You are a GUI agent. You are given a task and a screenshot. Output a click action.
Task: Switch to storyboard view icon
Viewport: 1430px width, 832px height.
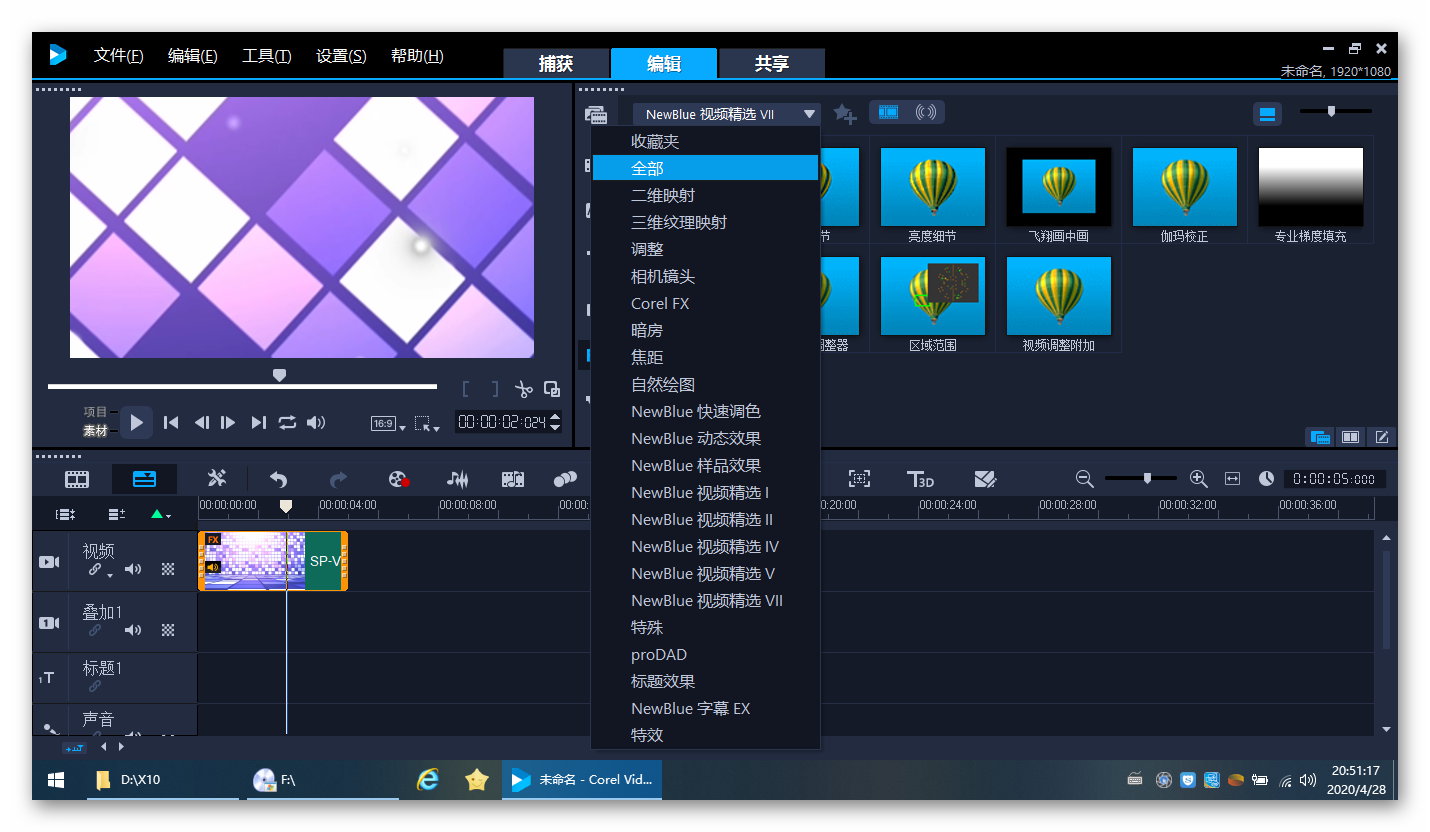77,479
